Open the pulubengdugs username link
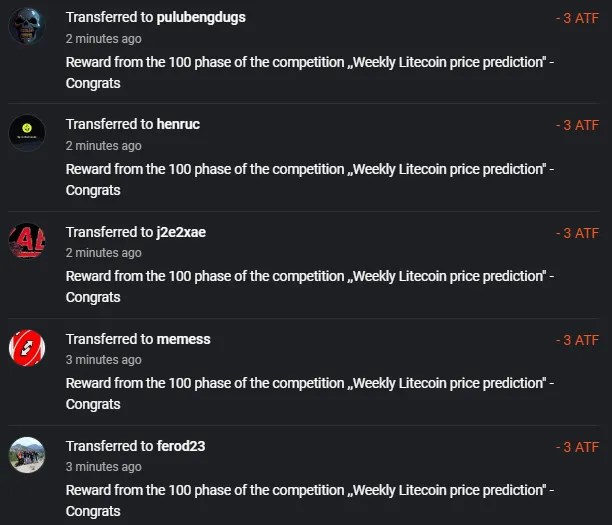The width and height of the screenshot is (612, 525). coord(201,18)
